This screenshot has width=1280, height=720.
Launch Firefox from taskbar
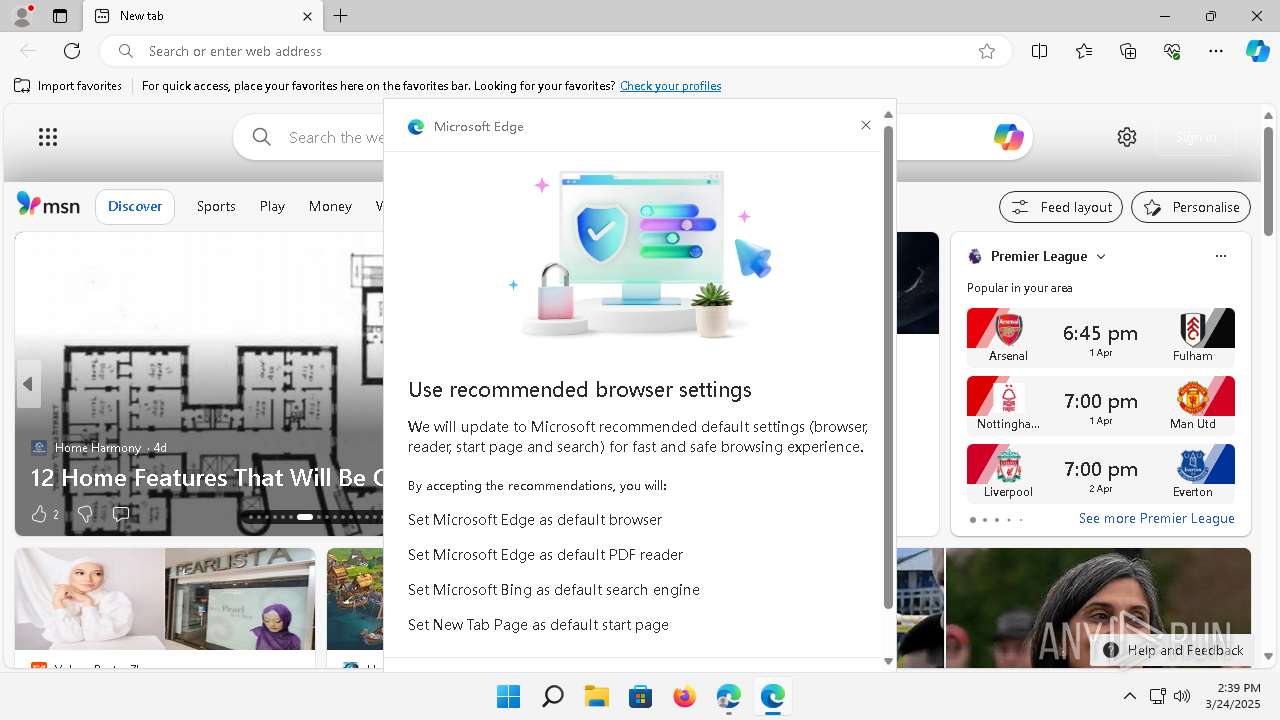[x=684, y=696]
